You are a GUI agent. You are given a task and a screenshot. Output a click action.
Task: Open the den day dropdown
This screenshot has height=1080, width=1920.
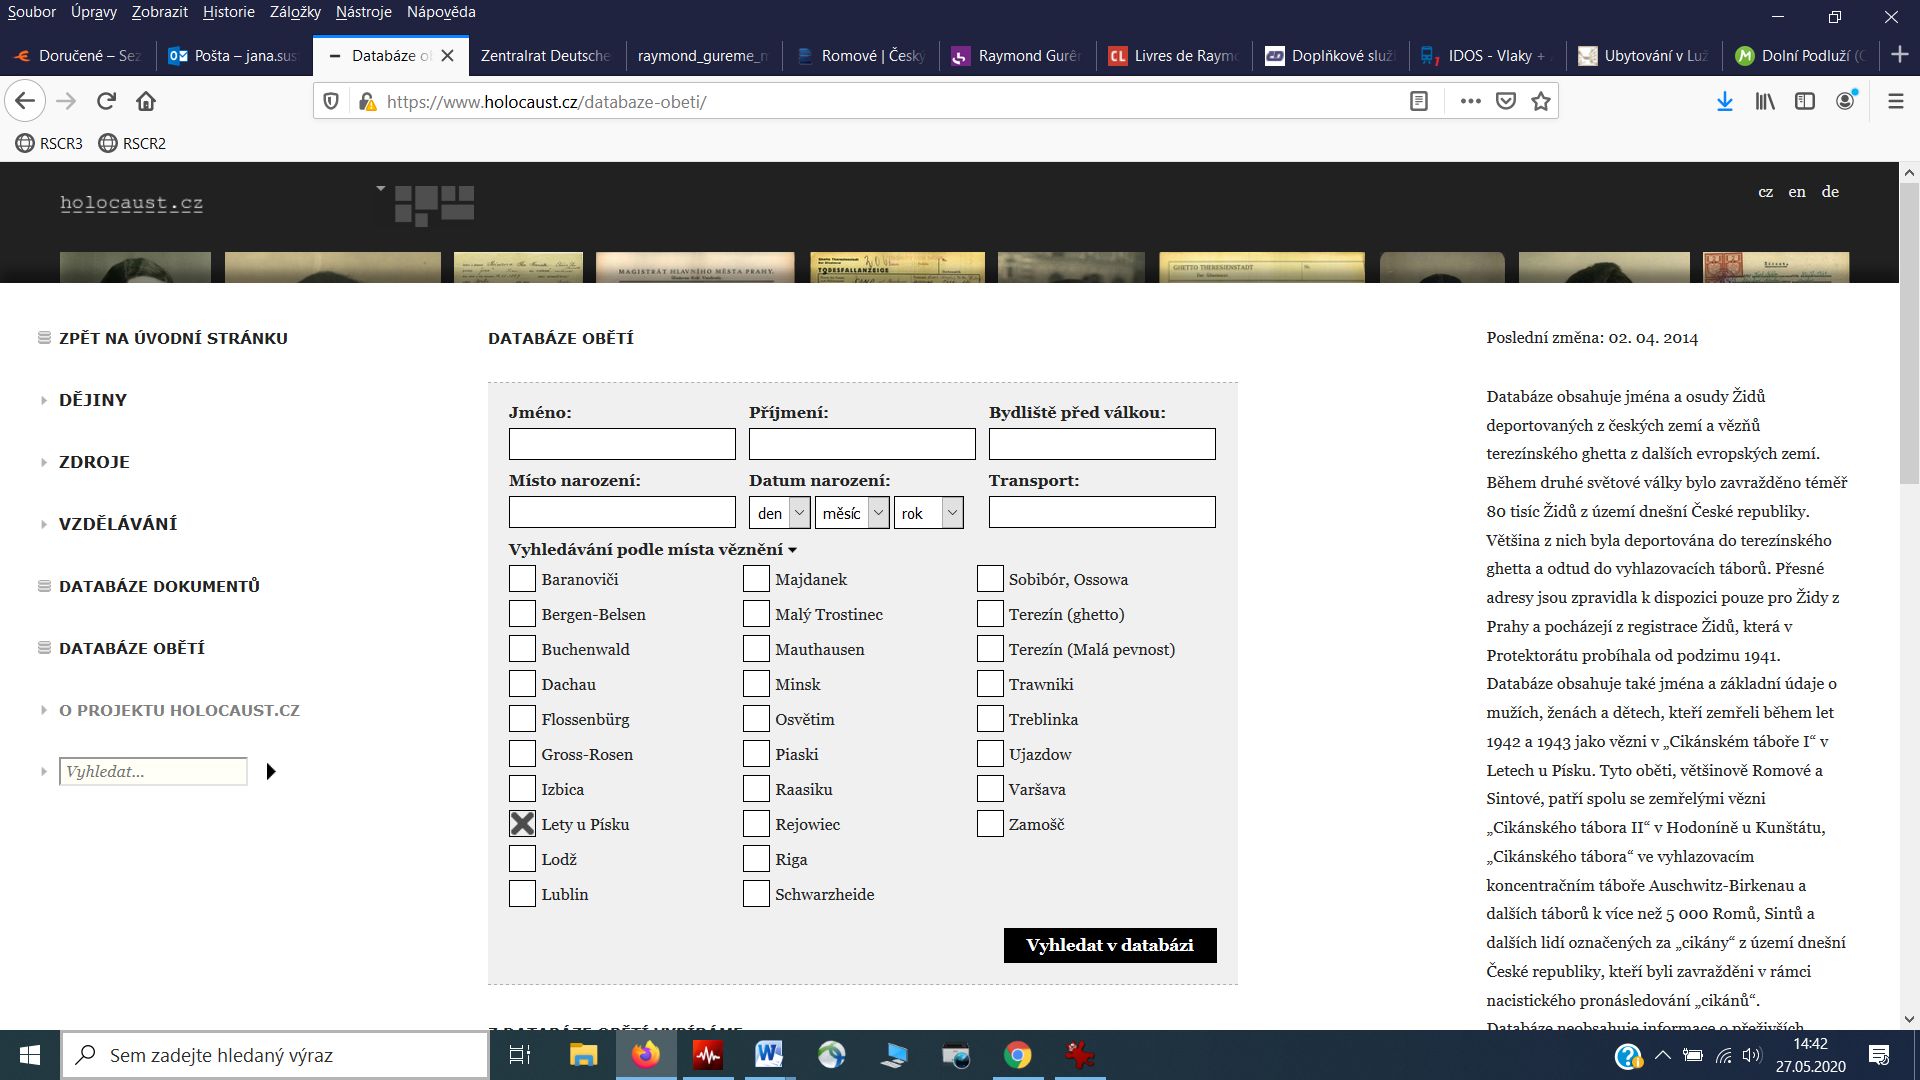pos(779,513)
